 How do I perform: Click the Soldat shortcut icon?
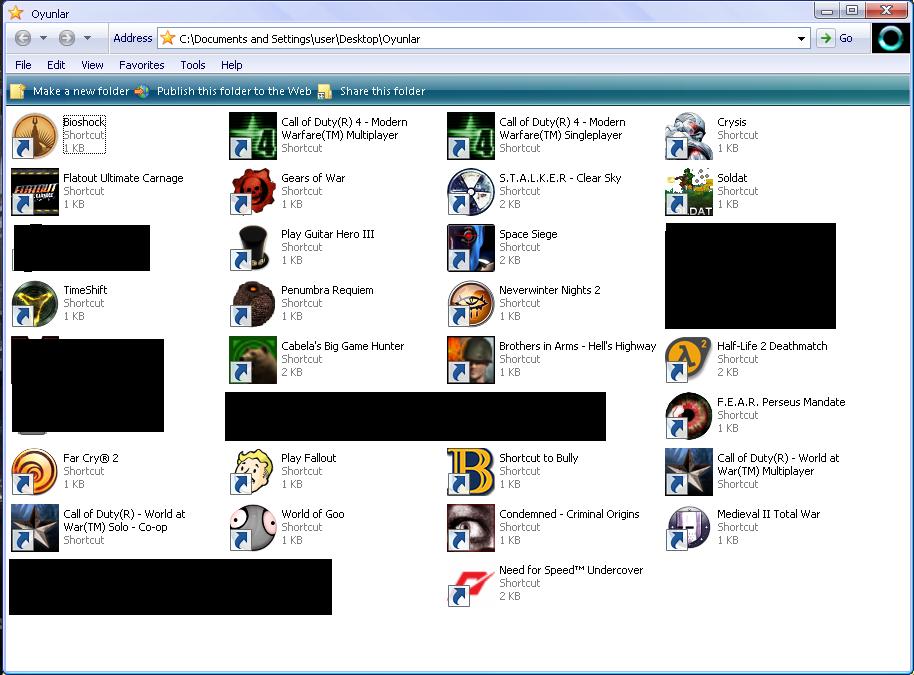(x=689, y=192)
